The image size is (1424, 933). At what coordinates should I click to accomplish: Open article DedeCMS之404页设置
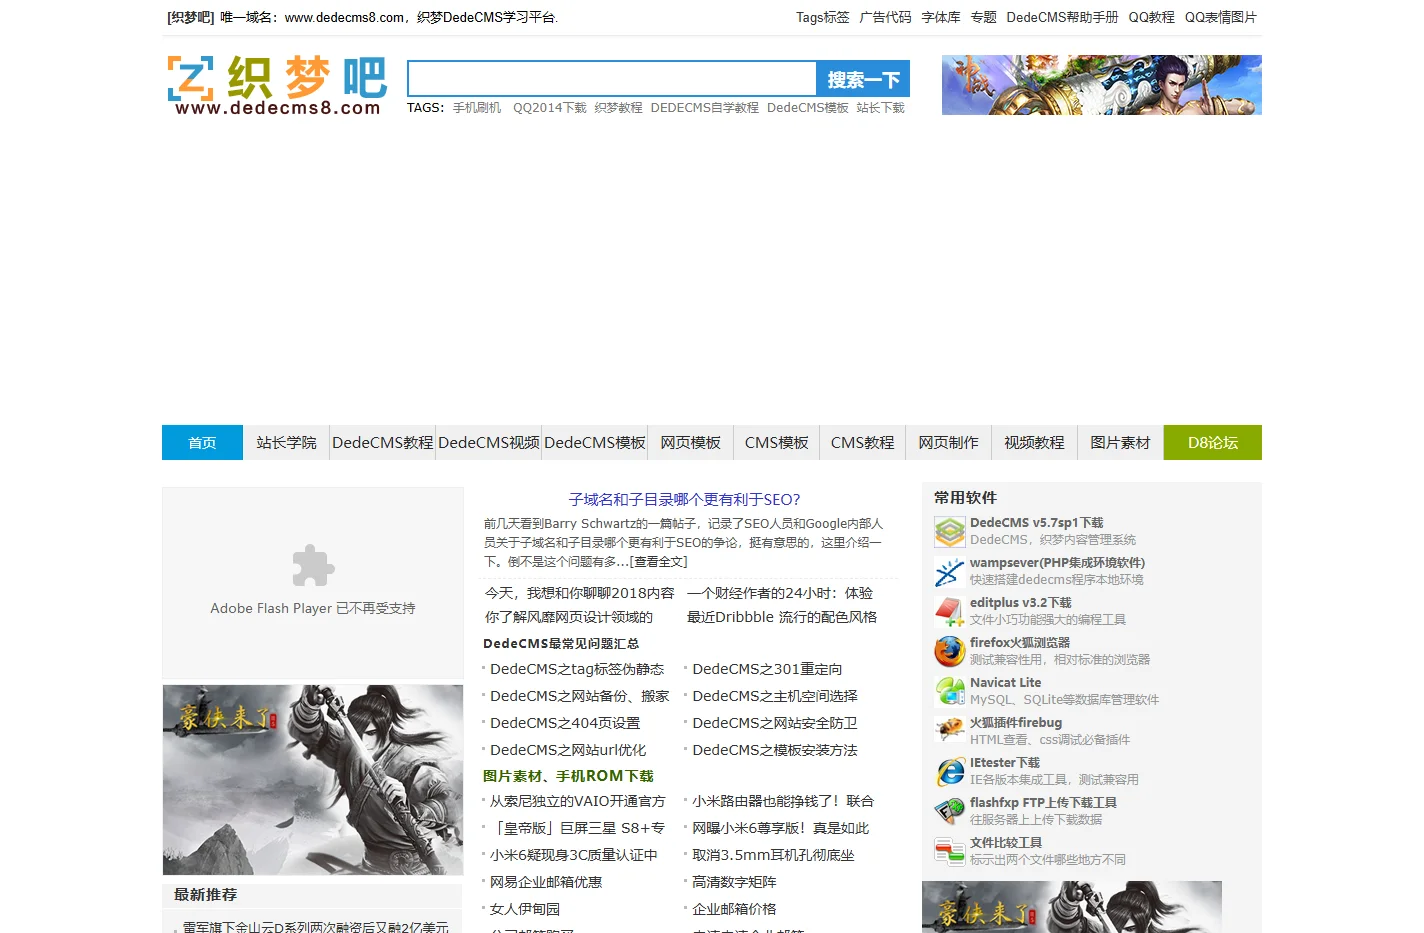(565, 723)
